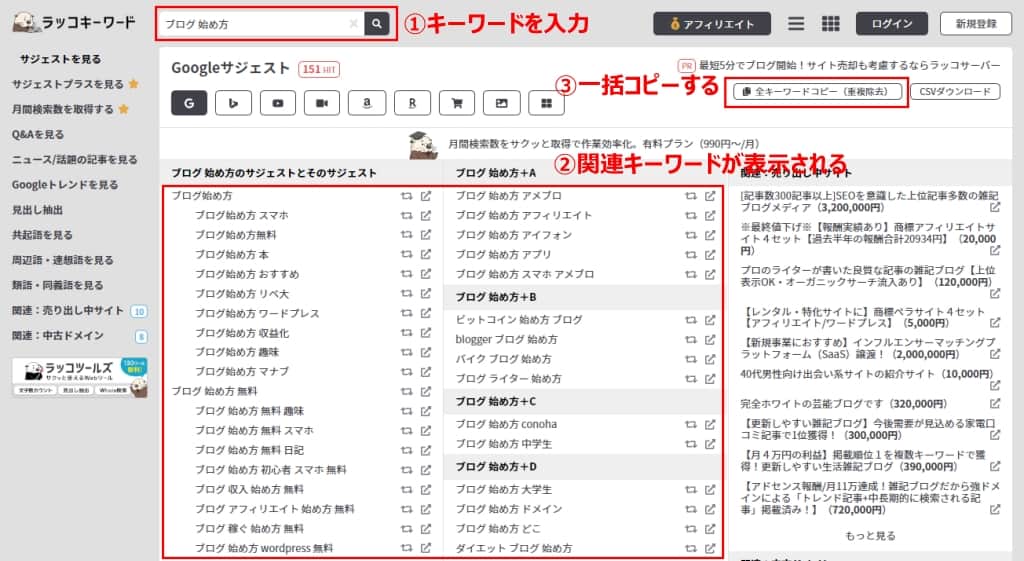This screenshot has height=561, width=1024.
Task: Open listing 完全ホワイトの芸能ブログです
Action: 844,404
